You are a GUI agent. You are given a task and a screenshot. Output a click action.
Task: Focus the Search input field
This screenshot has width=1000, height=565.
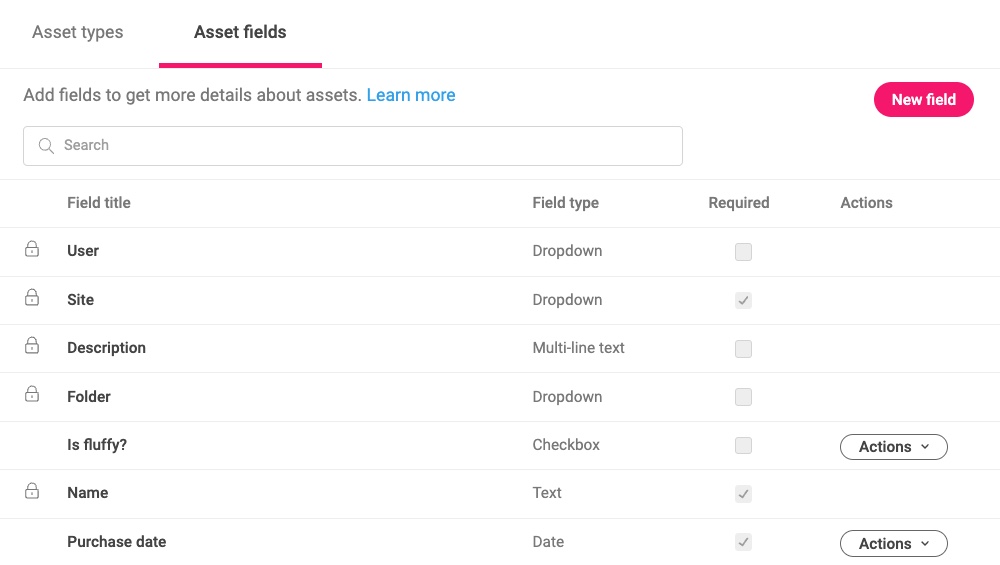(353, 146)
